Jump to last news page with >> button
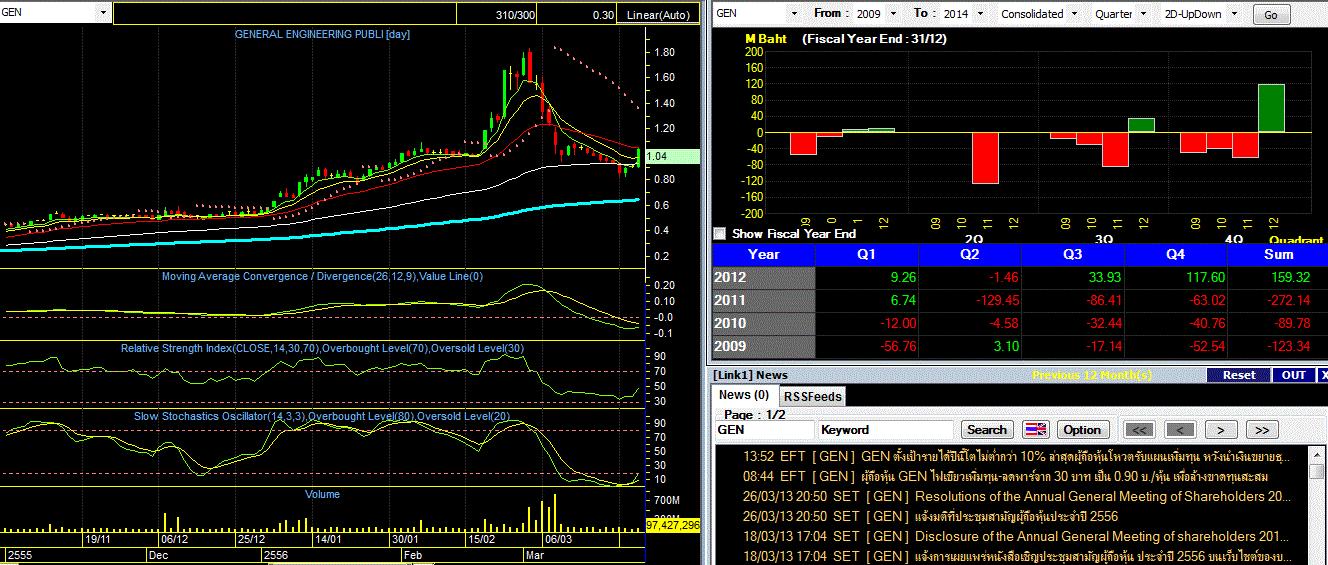Screen dimensions: 1328x565 (1262, 429)
